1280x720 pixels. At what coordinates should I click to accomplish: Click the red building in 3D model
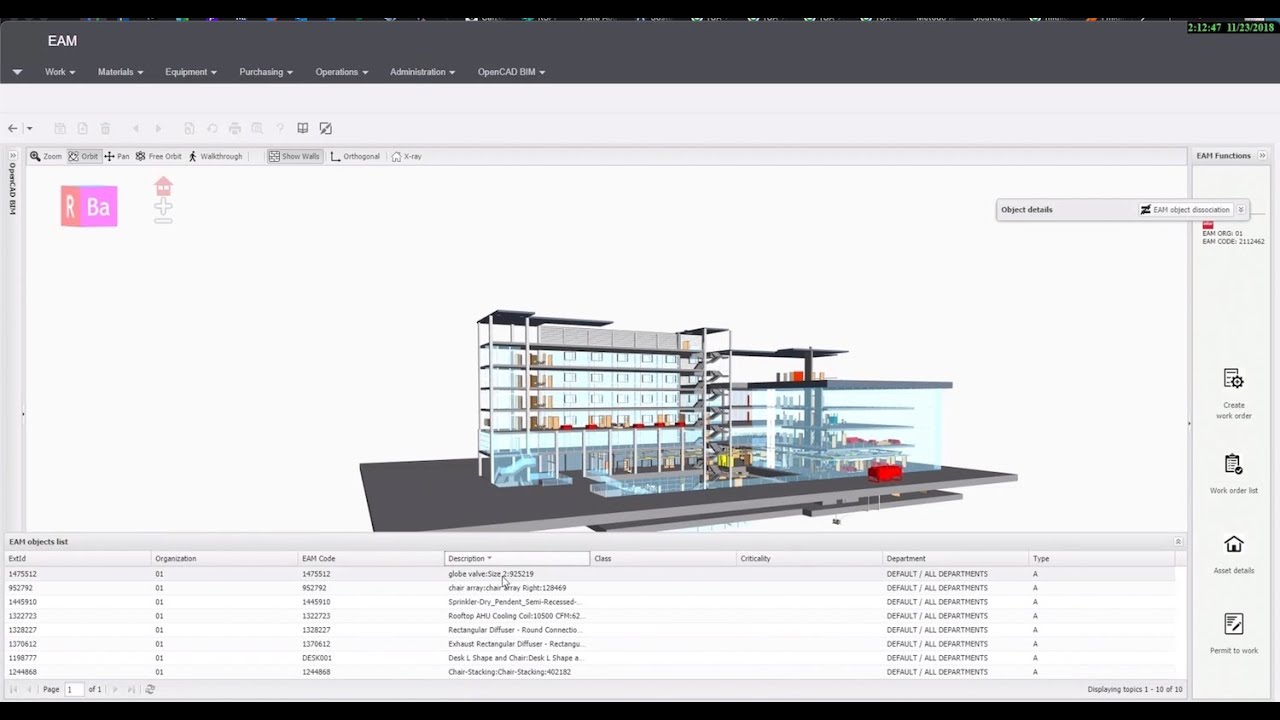point(884,472)
